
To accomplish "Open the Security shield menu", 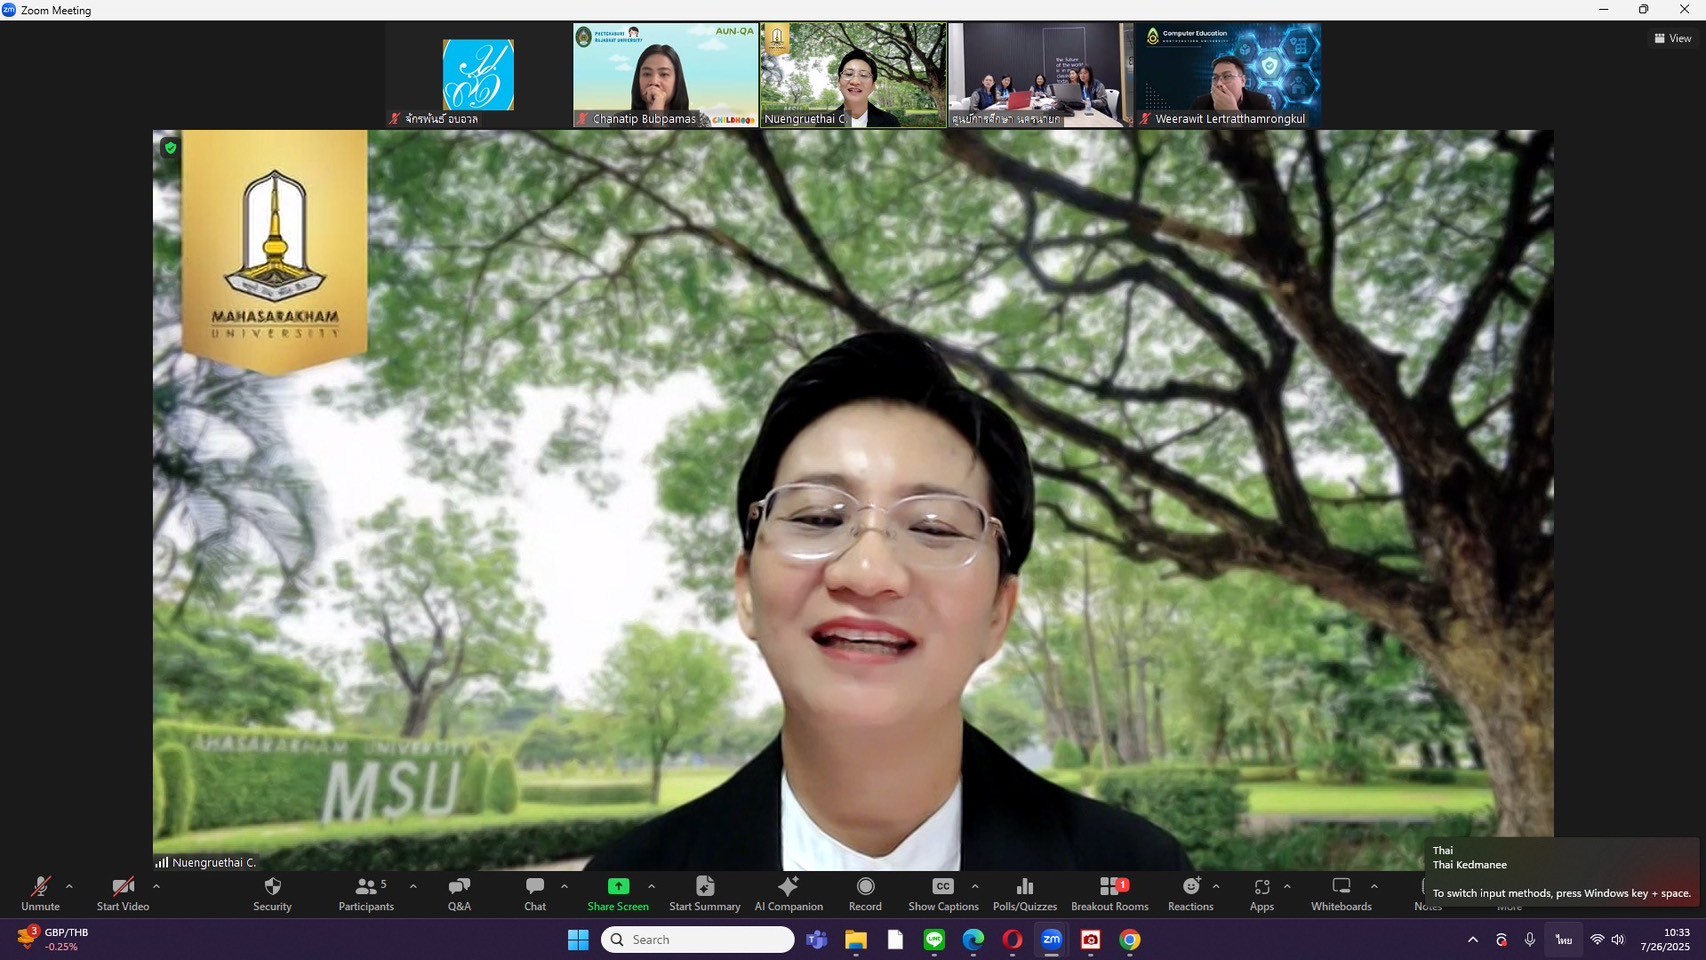I will point(272,893).
